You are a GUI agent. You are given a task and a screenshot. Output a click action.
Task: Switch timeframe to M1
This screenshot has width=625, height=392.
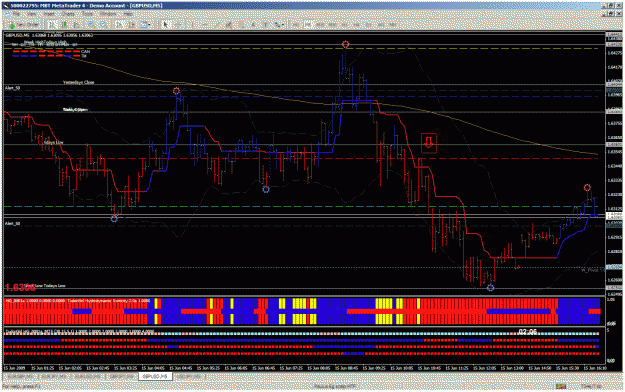tap(296, 25)
